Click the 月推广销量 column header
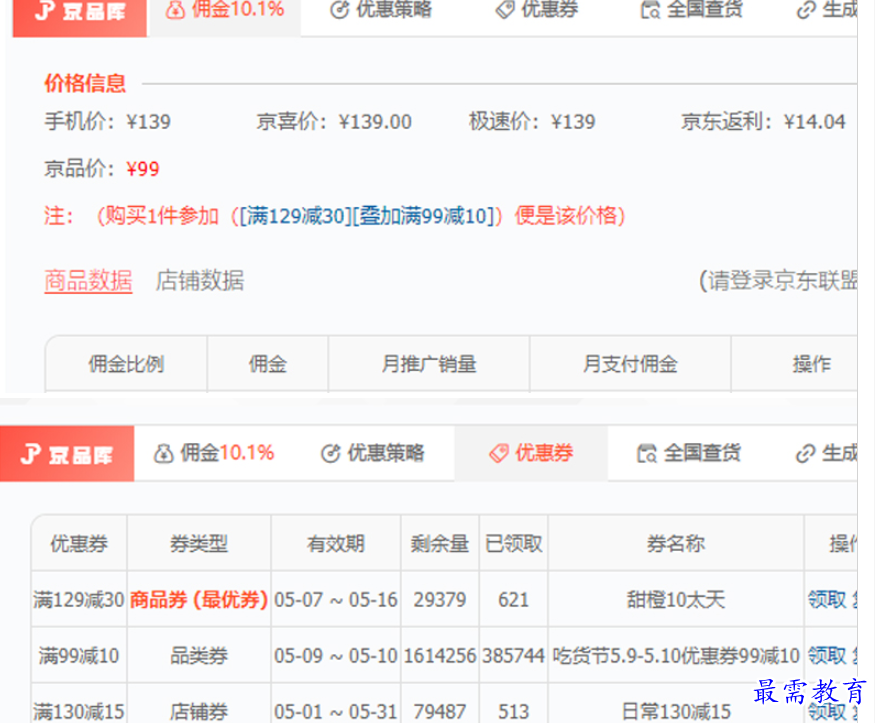 (x=429, y=364)
